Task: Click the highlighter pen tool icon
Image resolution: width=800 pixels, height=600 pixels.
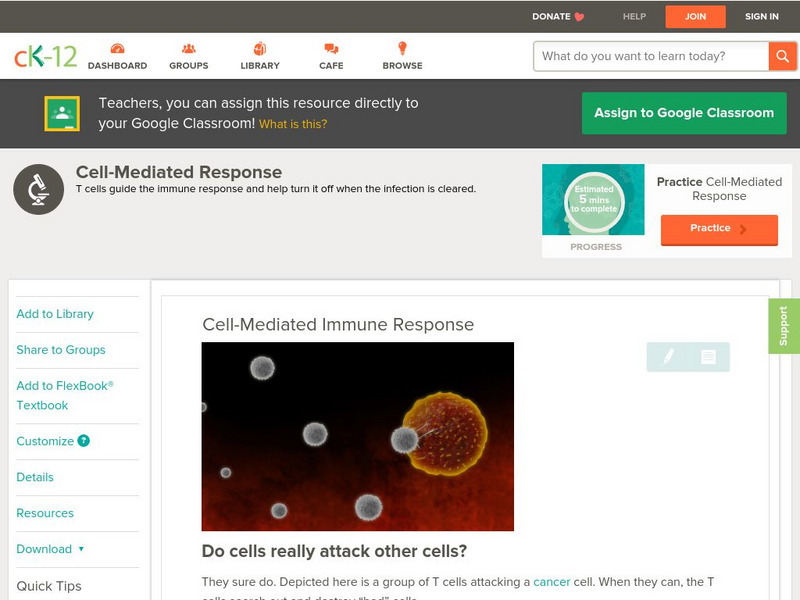Action: [668, 357]
